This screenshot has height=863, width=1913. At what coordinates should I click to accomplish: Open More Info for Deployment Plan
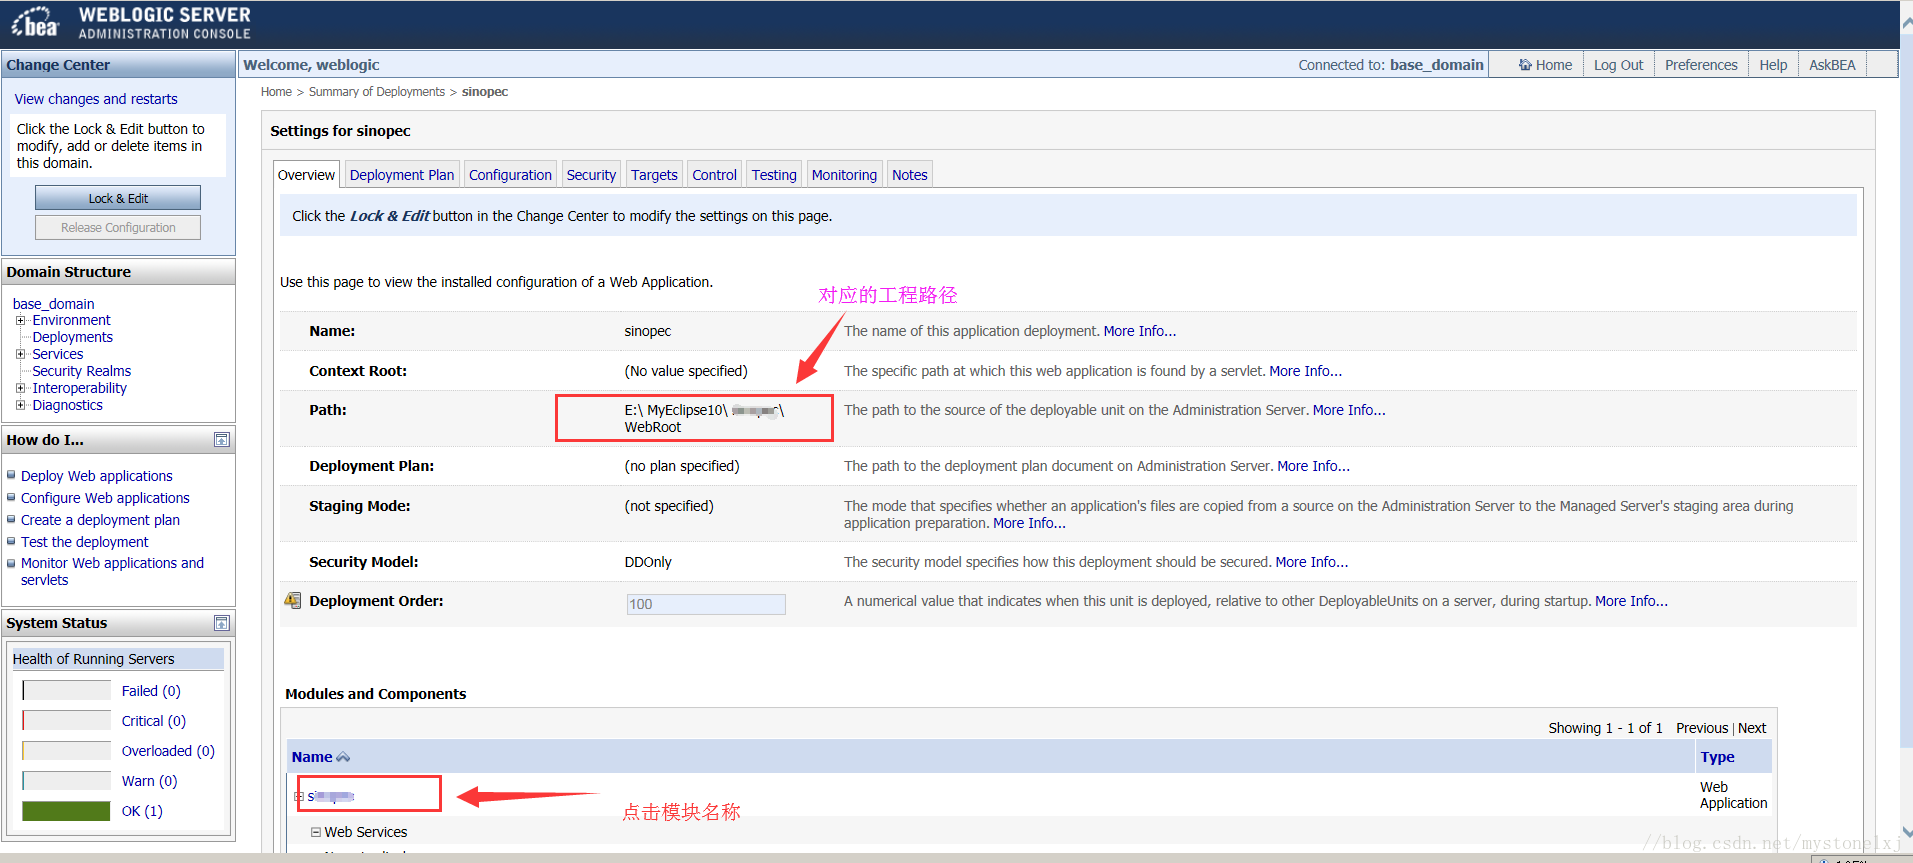1313,466
